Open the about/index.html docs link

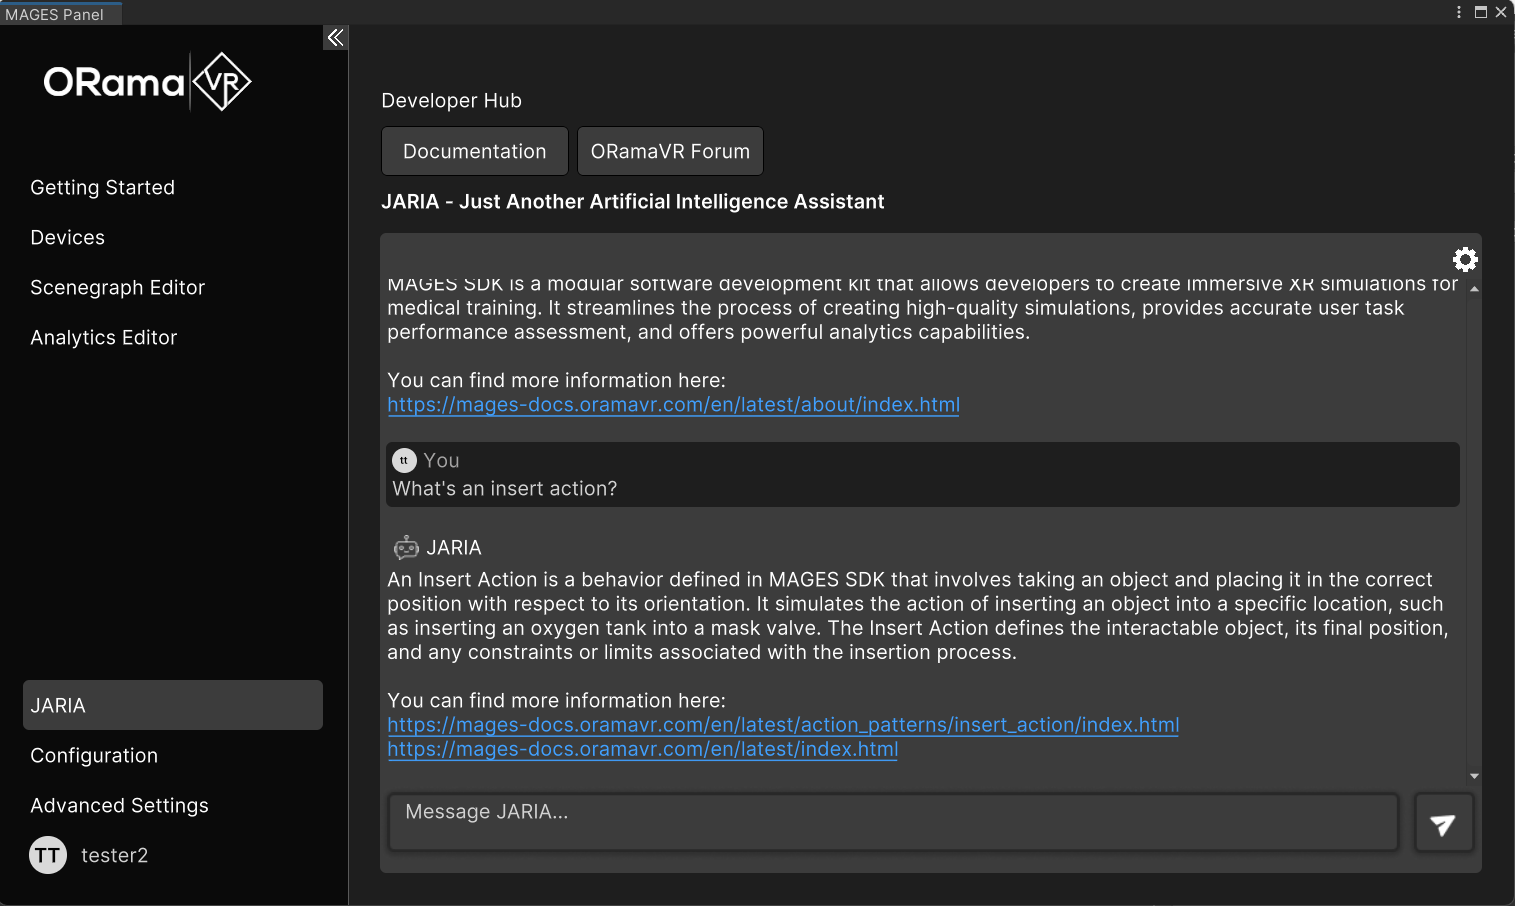click(x=673, y=405)
